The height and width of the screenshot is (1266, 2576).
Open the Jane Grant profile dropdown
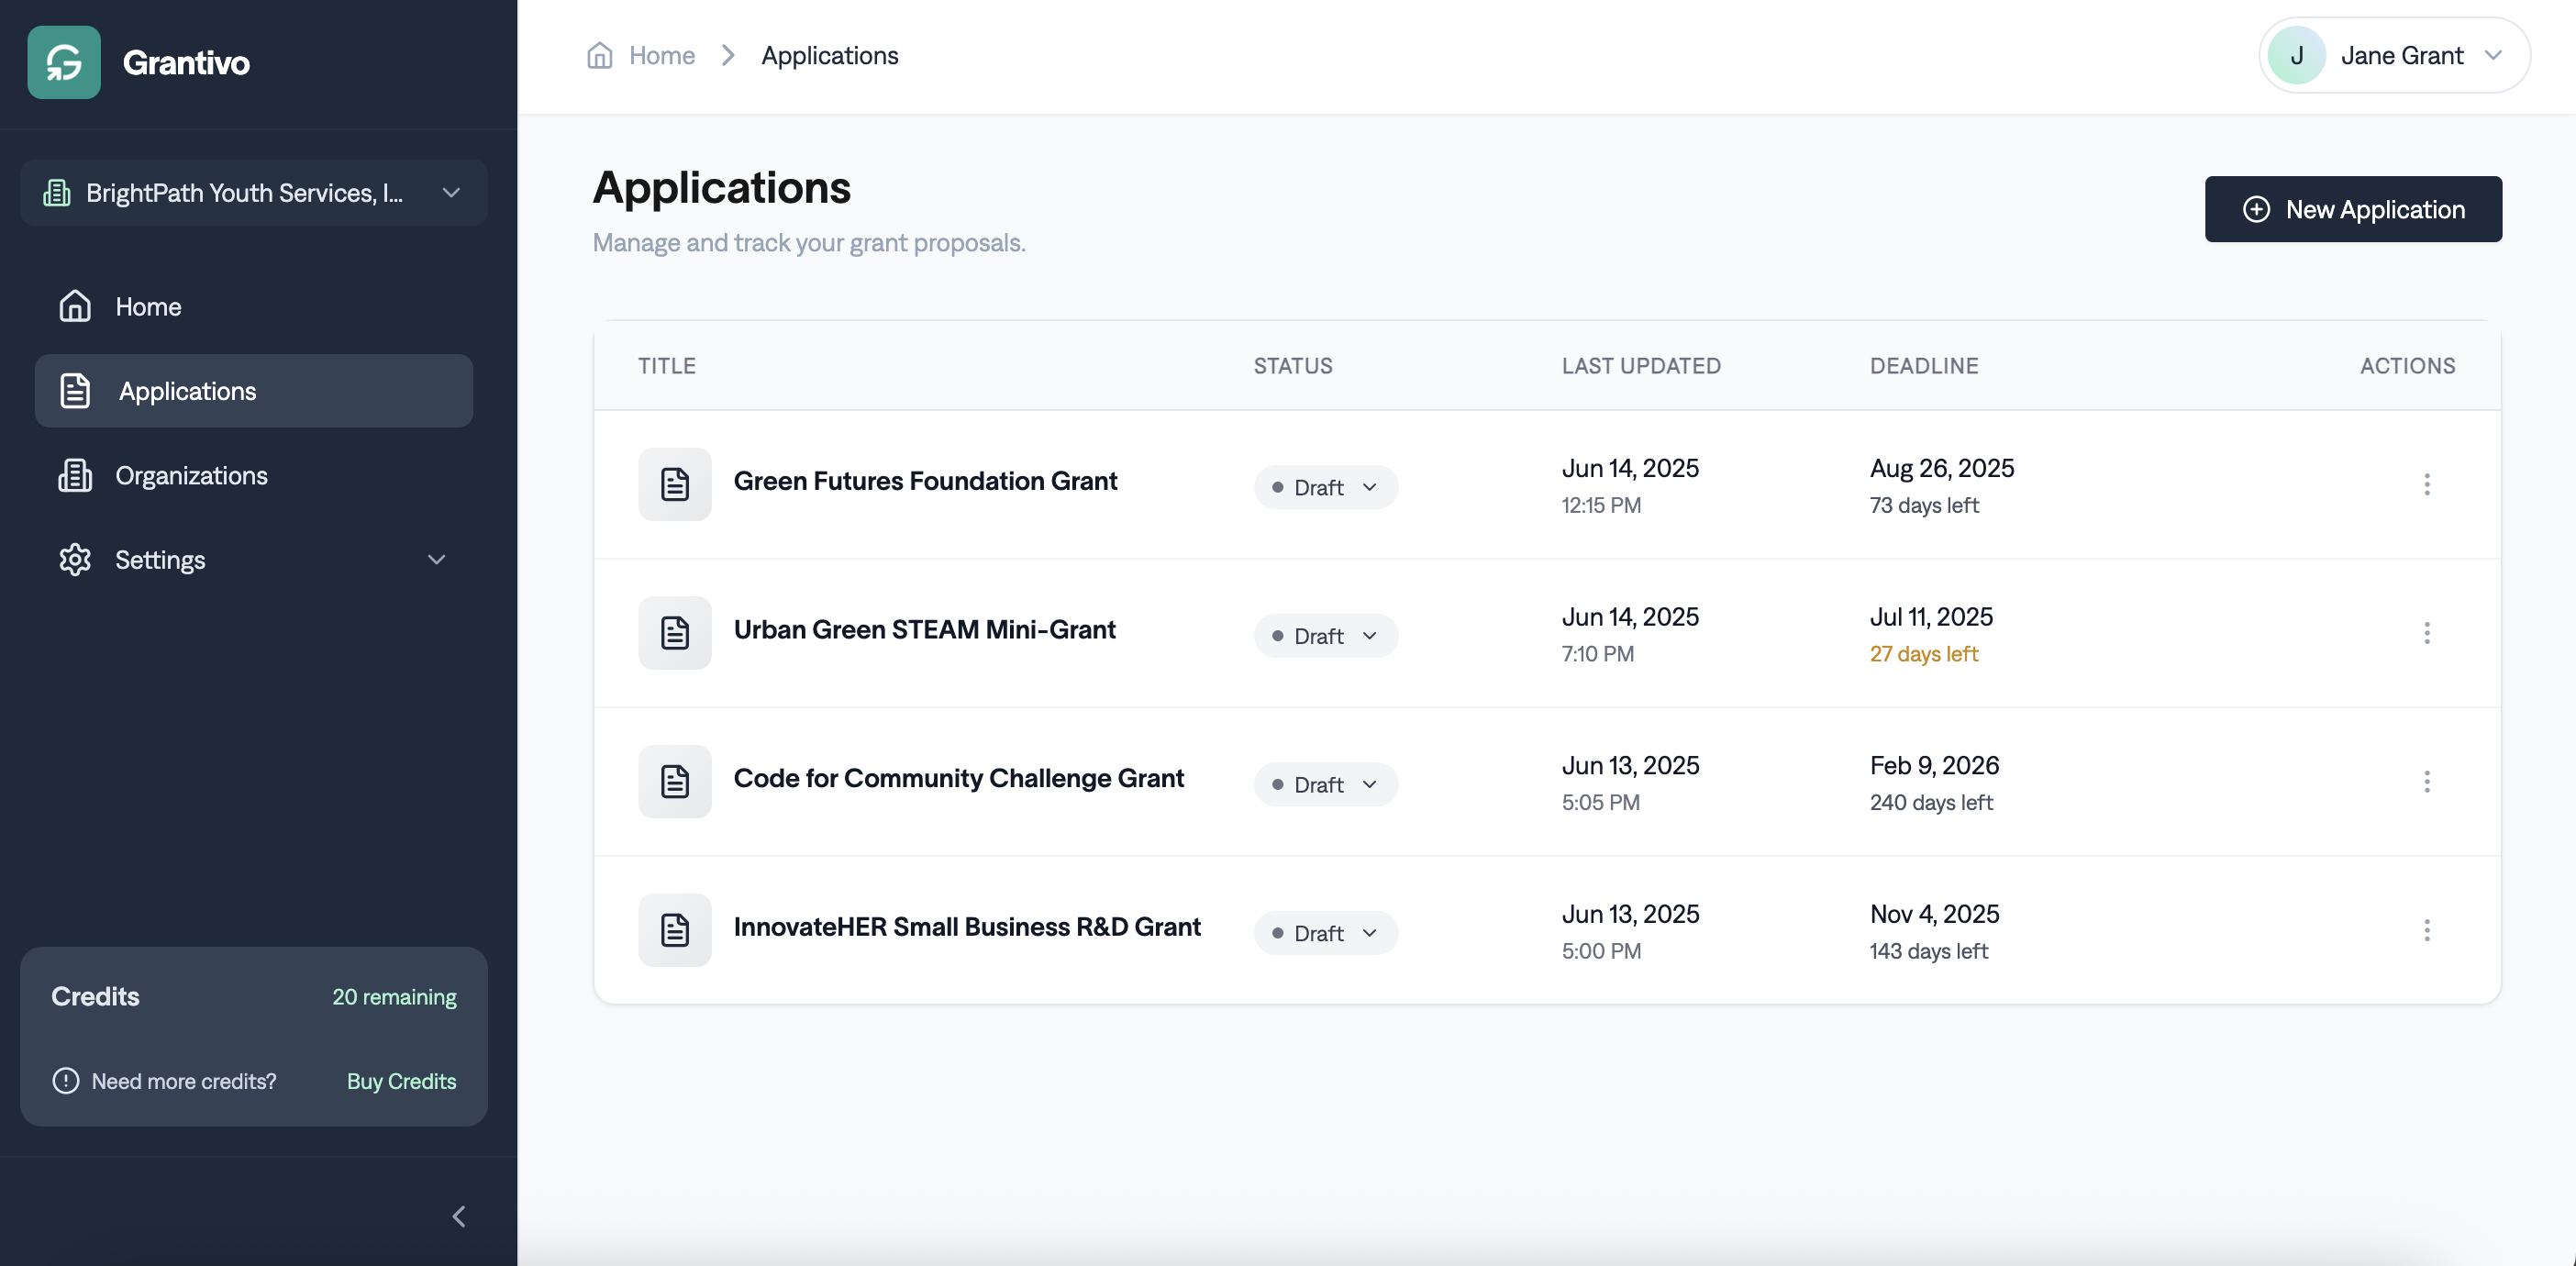(2392, 55)
